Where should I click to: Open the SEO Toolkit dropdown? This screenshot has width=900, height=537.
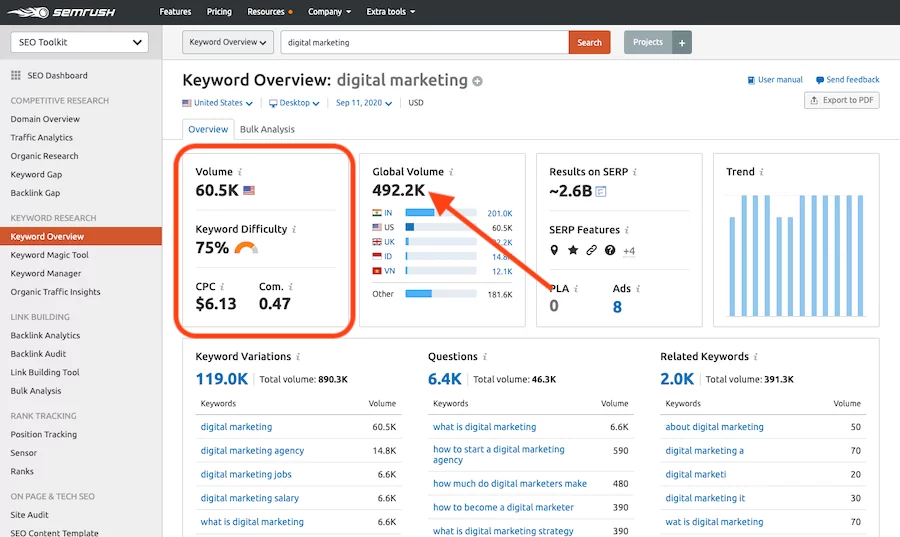(x=79, y=42)
